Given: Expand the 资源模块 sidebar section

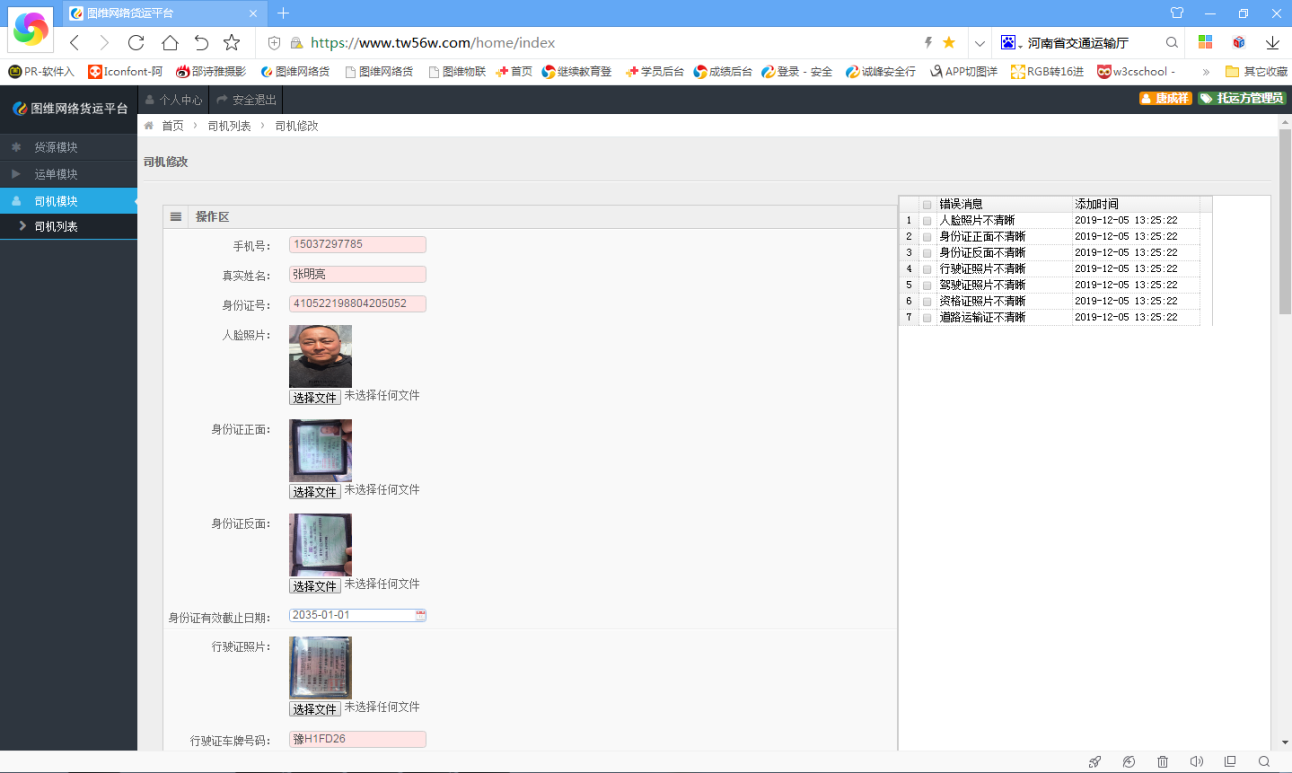Looking at the screenshot, I should (68, 147).
